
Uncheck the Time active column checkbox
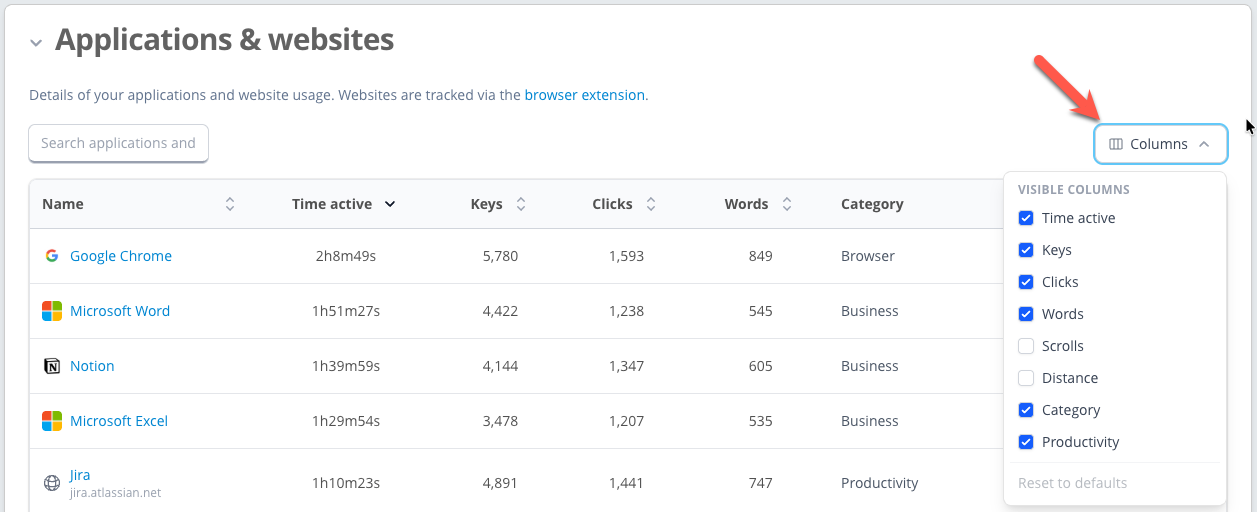click(x=1026, y=218)
